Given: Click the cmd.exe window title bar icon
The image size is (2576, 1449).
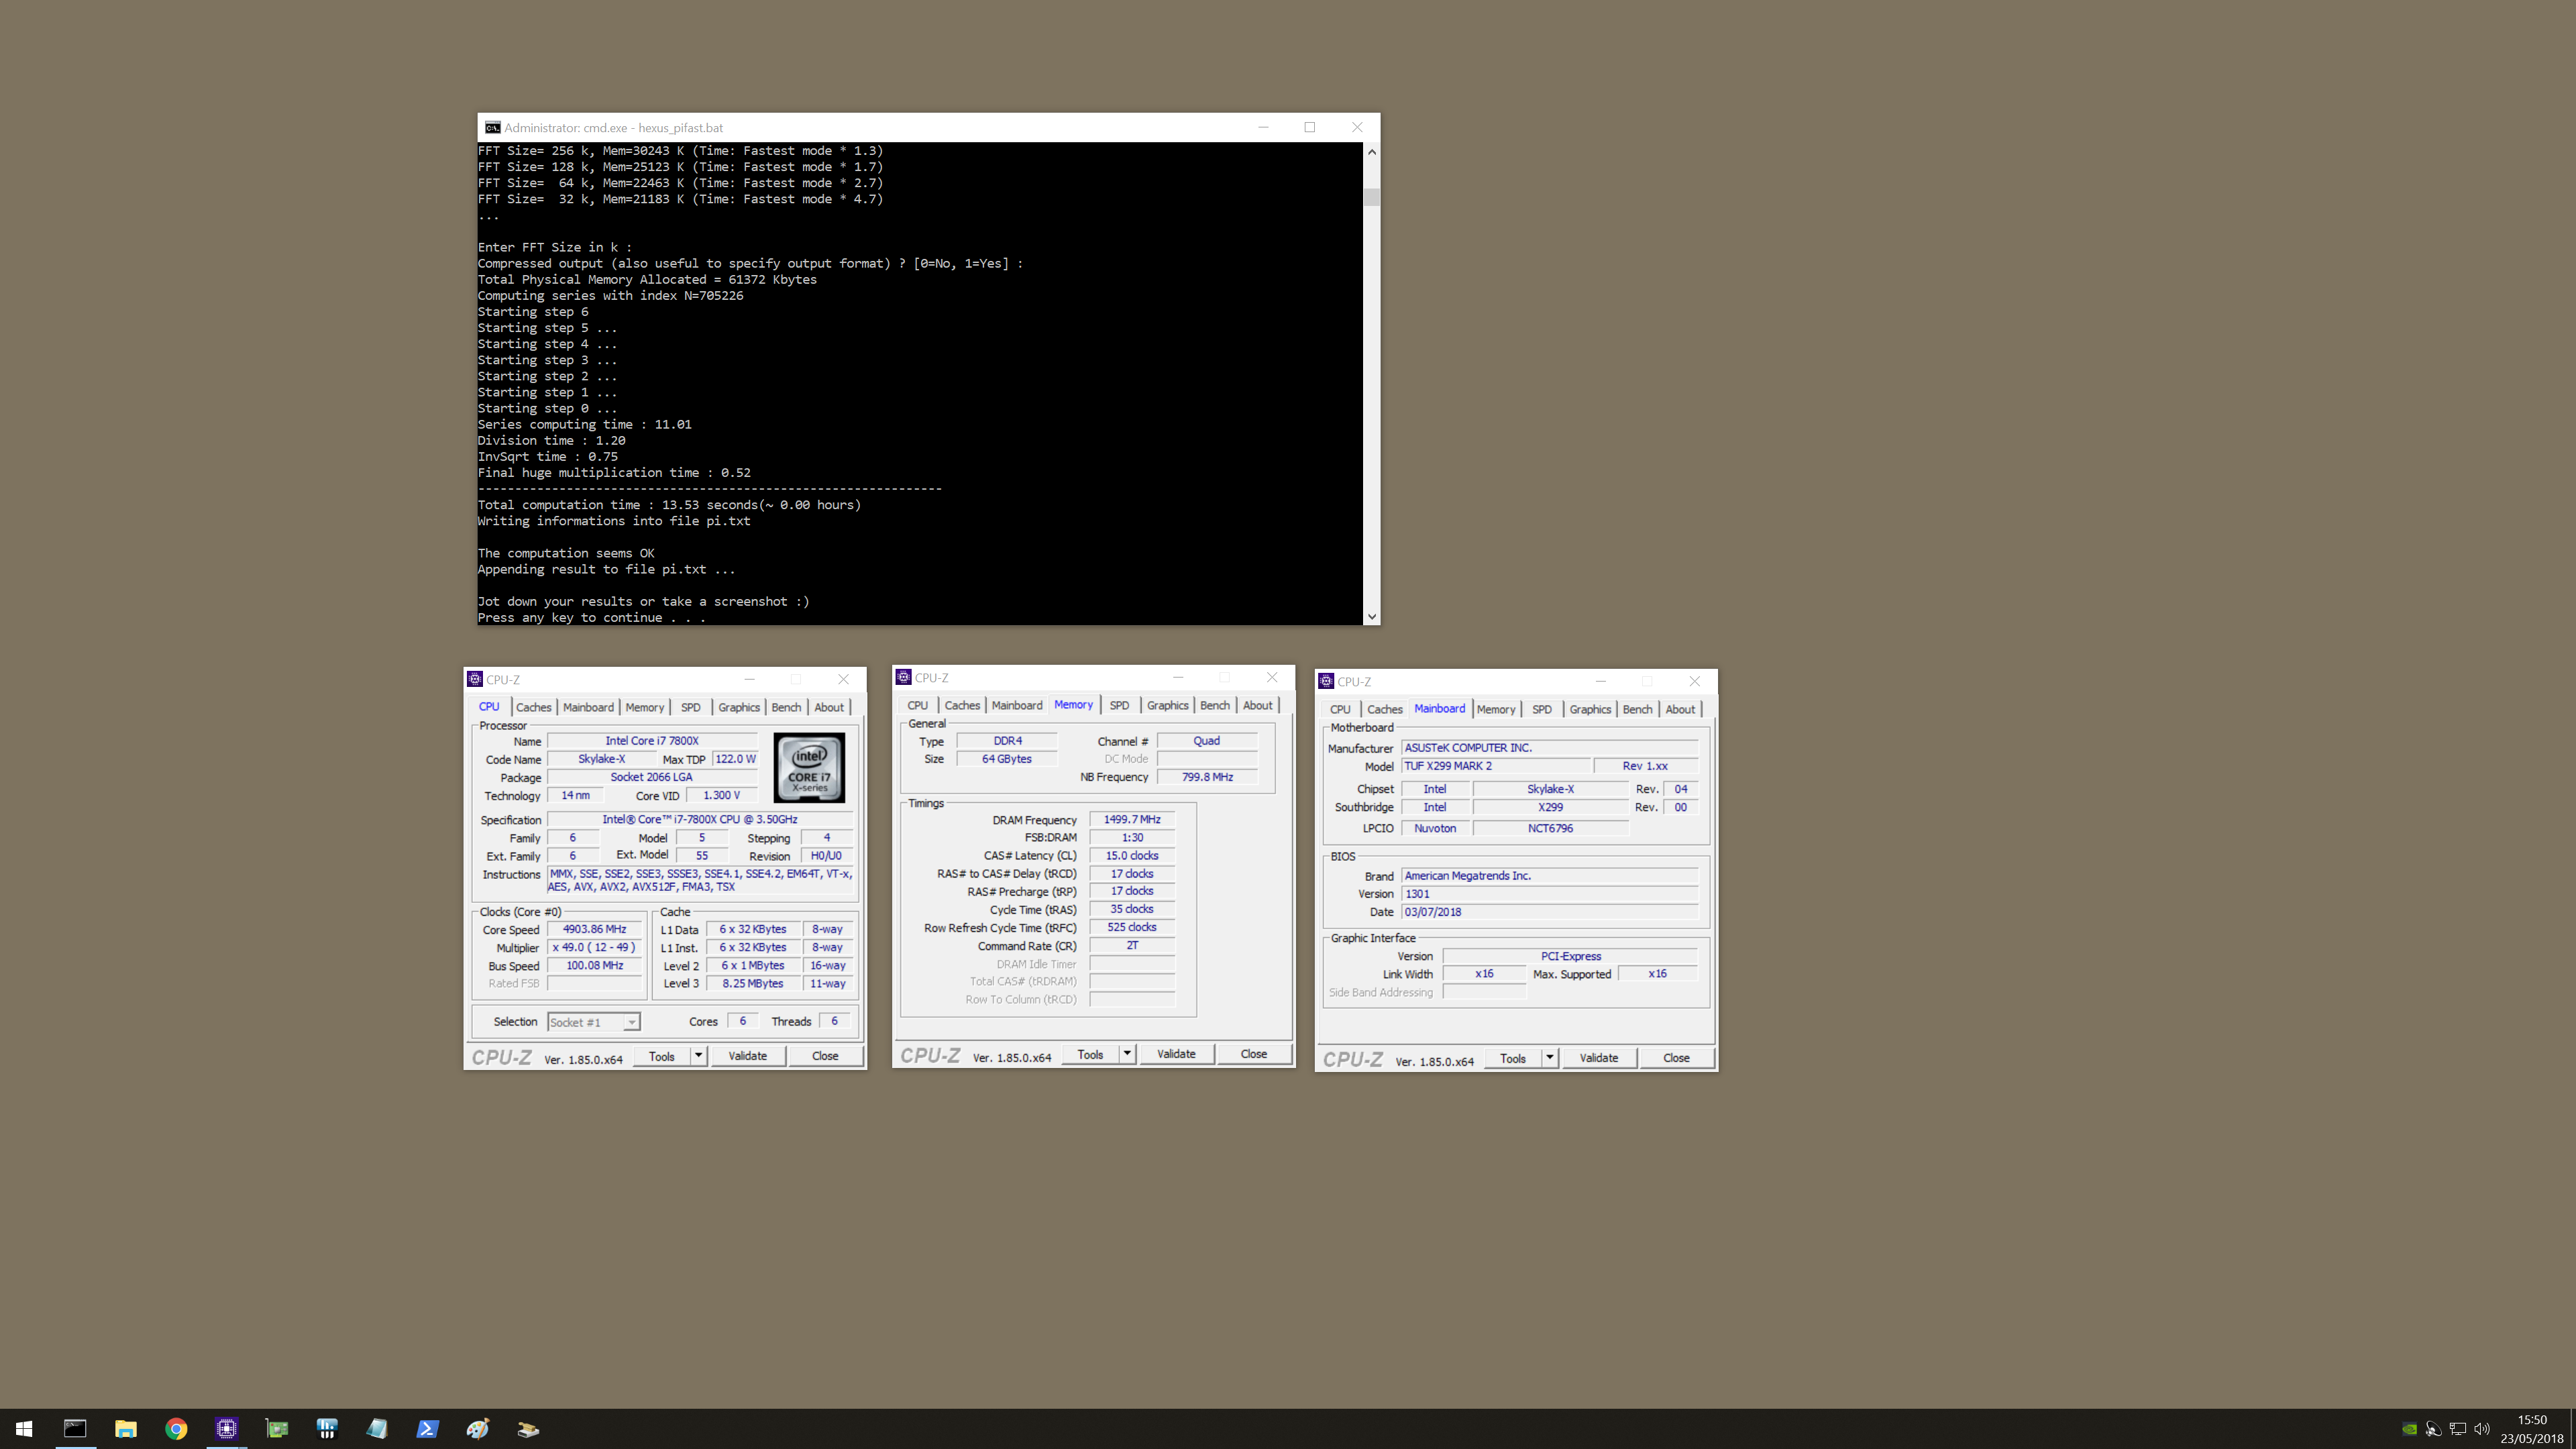Looking at the screenshot, I should coord(492,128).
